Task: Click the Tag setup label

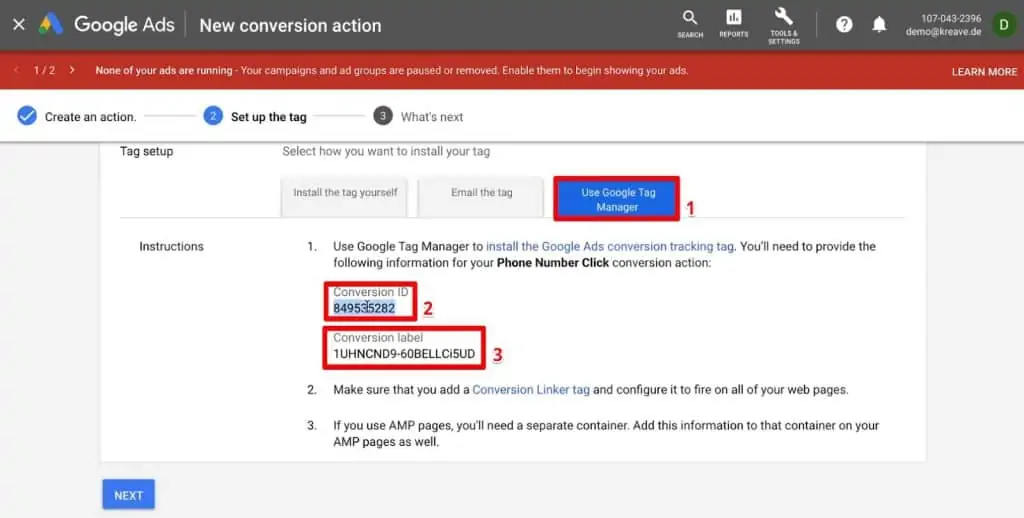Action: tap(146, 151)
